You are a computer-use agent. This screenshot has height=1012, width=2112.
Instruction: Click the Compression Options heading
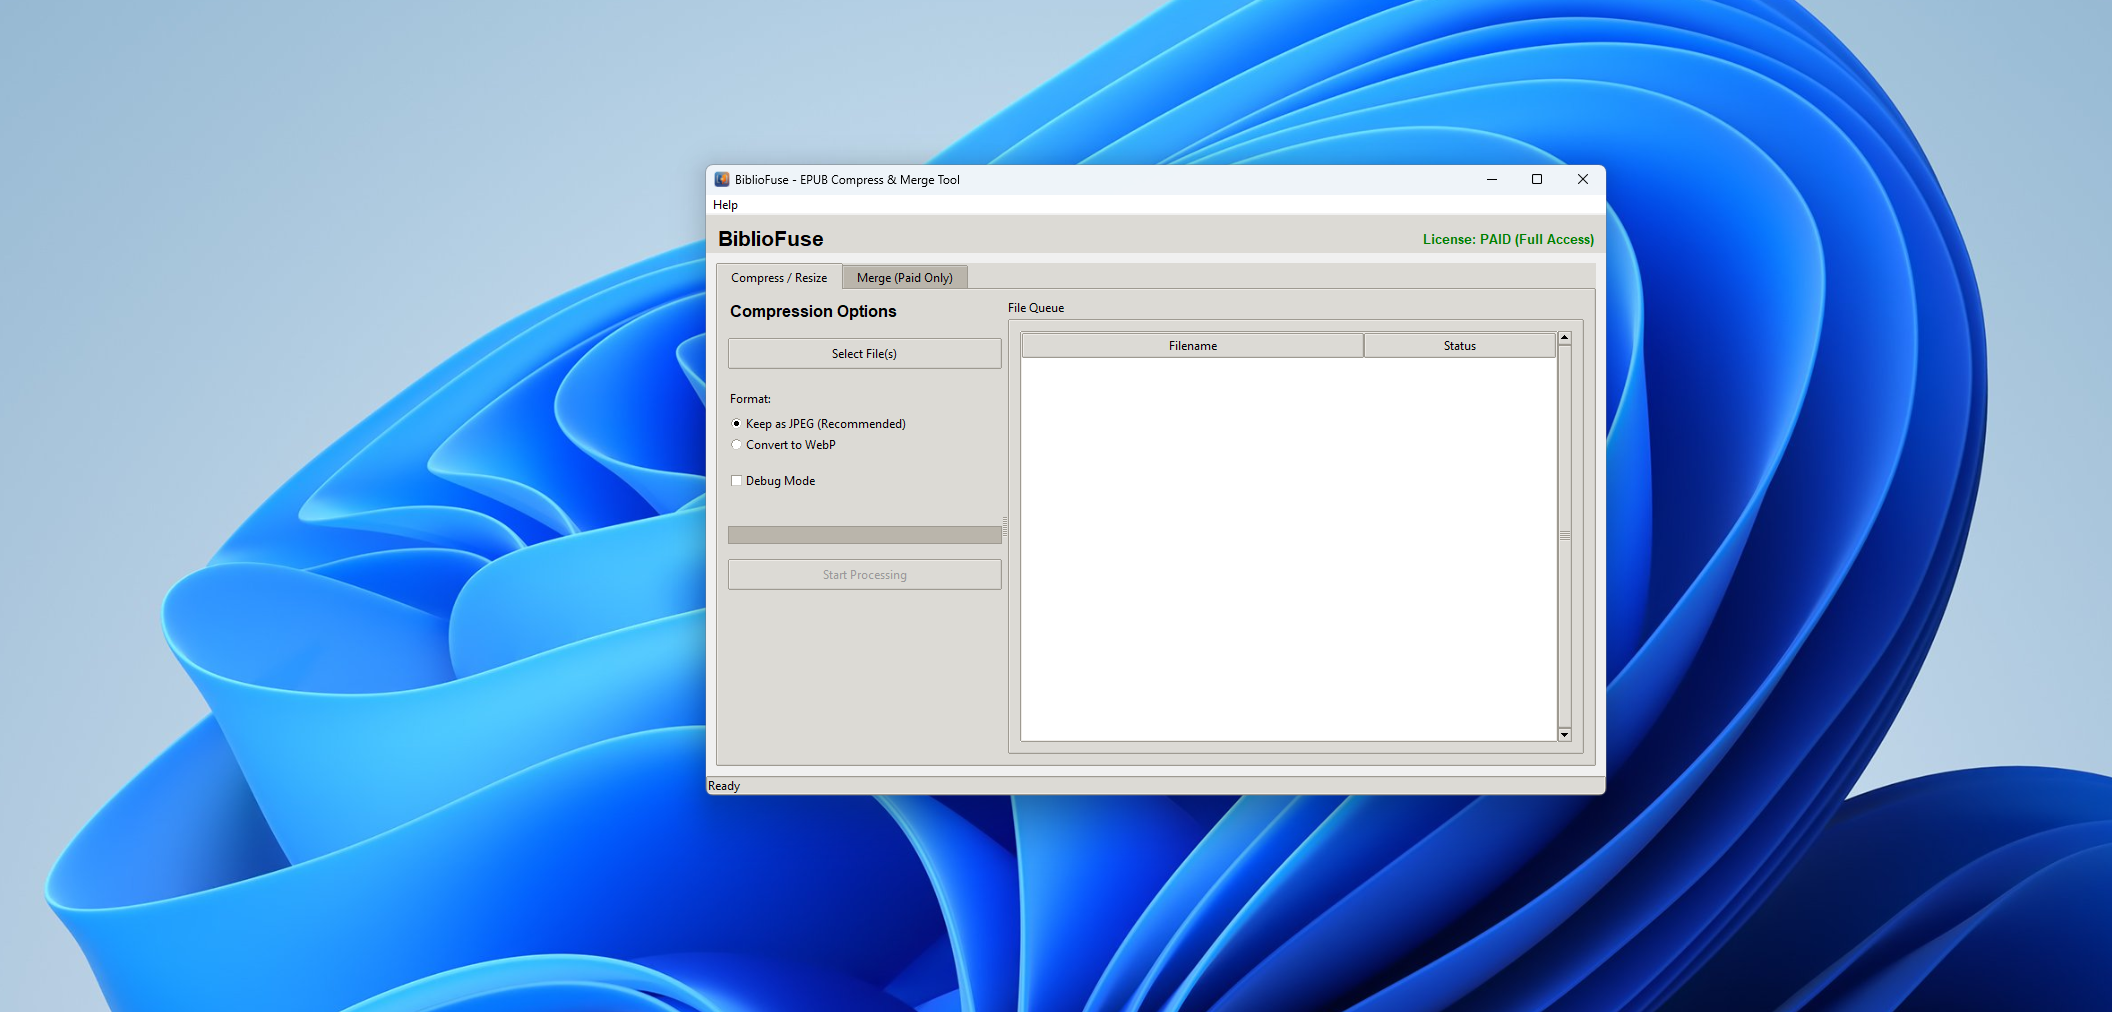[x=813, y=311]
